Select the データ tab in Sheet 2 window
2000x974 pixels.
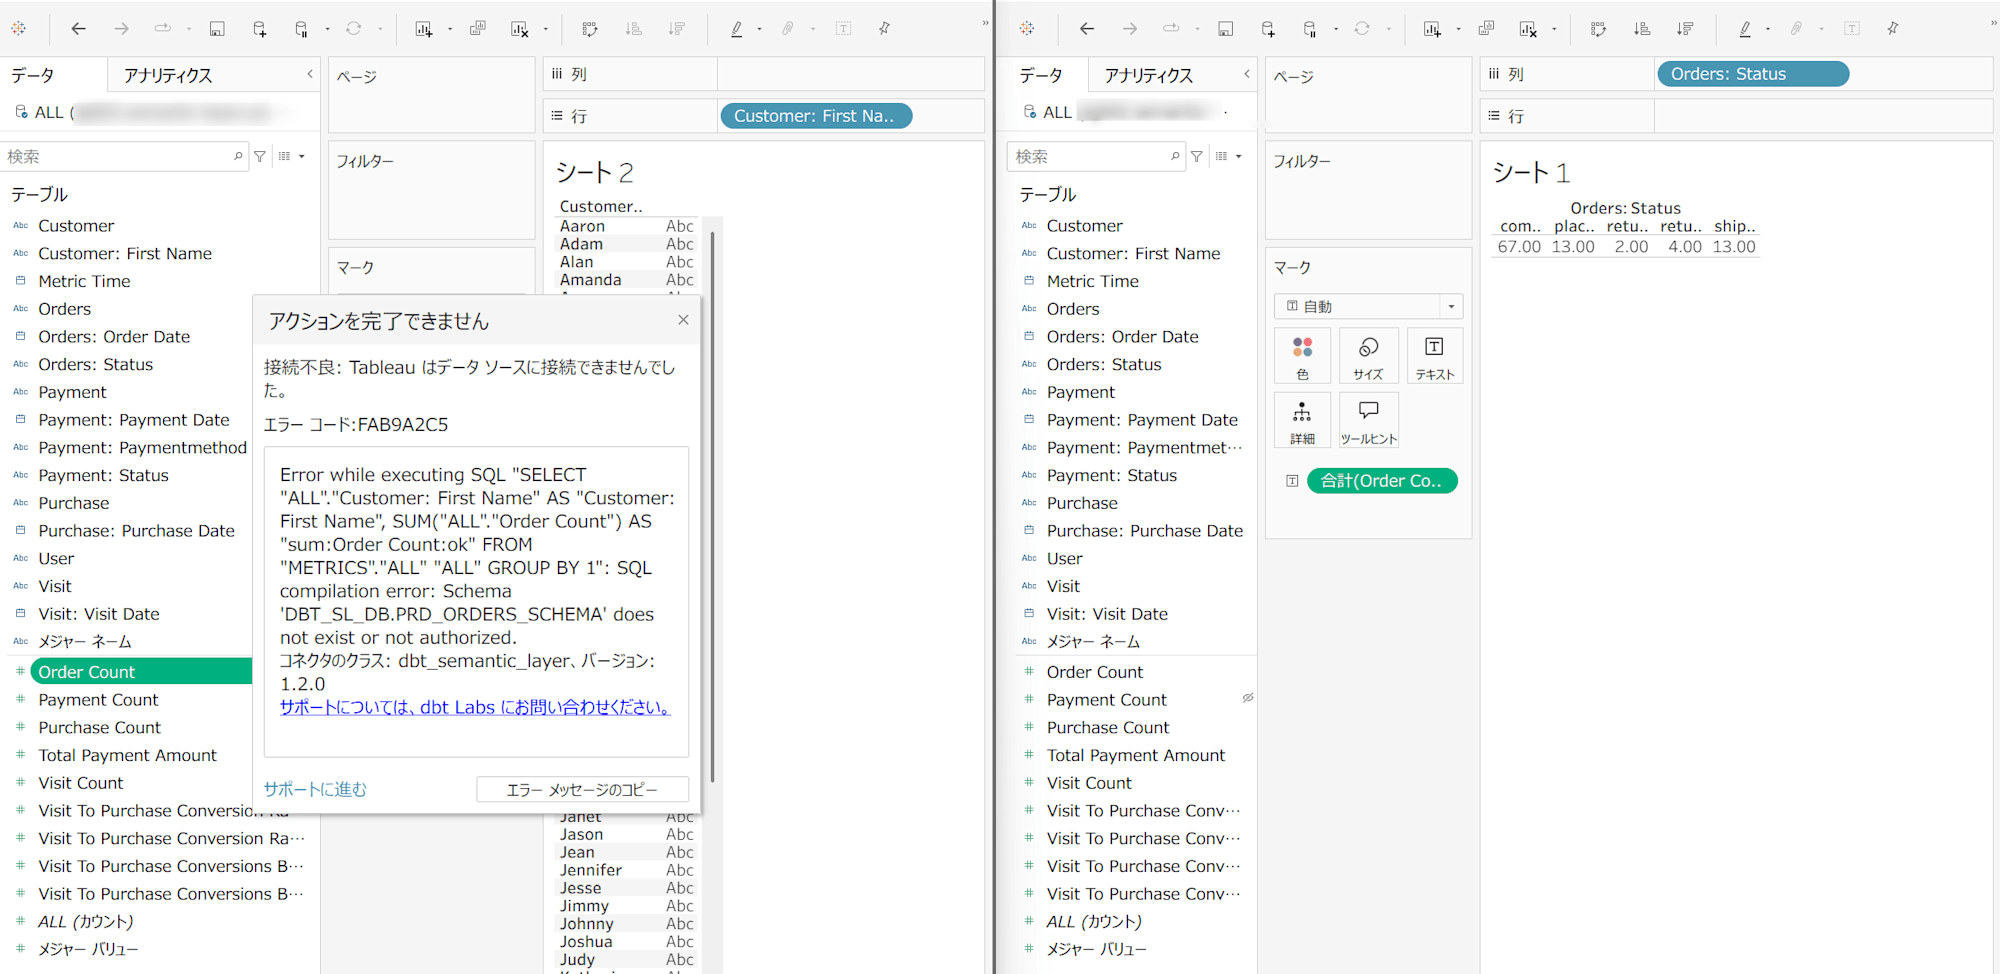point(33,75)
